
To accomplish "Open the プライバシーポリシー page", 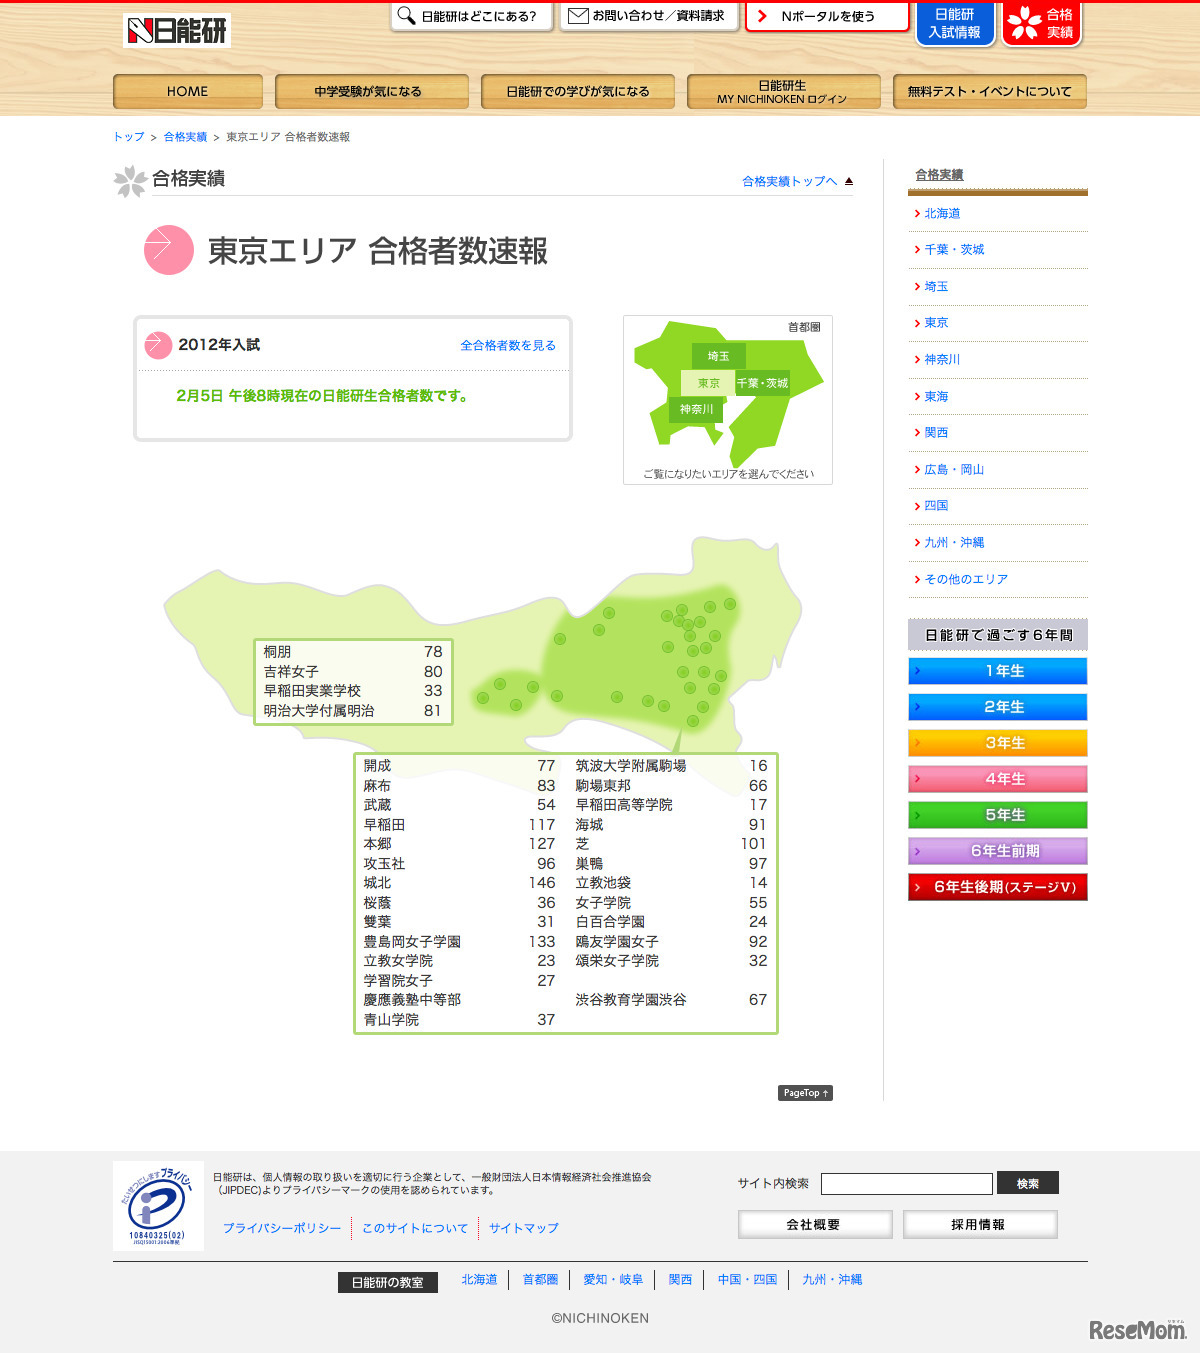I will [282, 1228].
